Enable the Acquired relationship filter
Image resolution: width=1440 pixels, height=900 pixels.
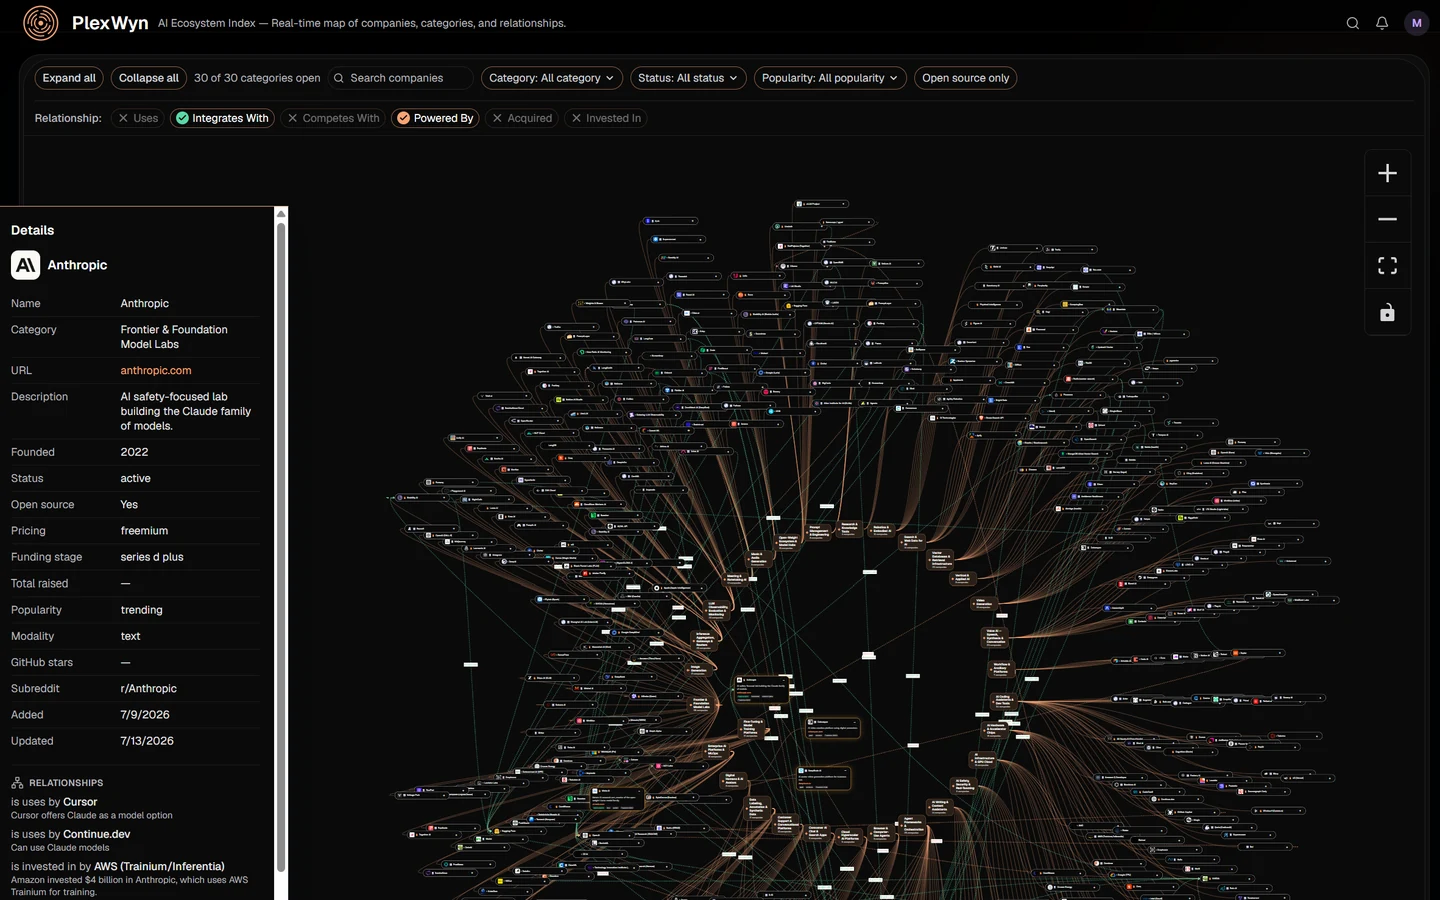(522, 118)
